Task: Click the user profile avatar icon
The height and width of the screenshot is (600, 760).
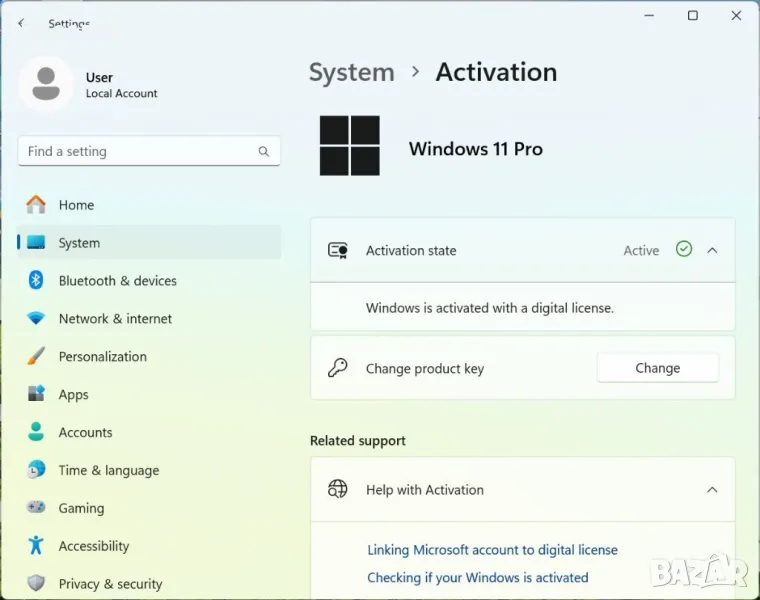Action: click(45, 84)
